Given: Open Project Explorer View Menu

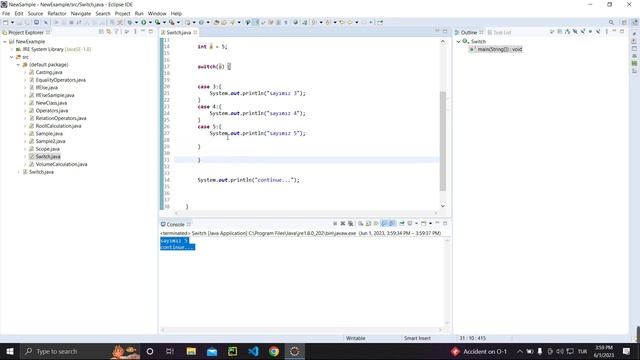Looking at the screenshot, I should pyautogui.click(x=135, y=31).
